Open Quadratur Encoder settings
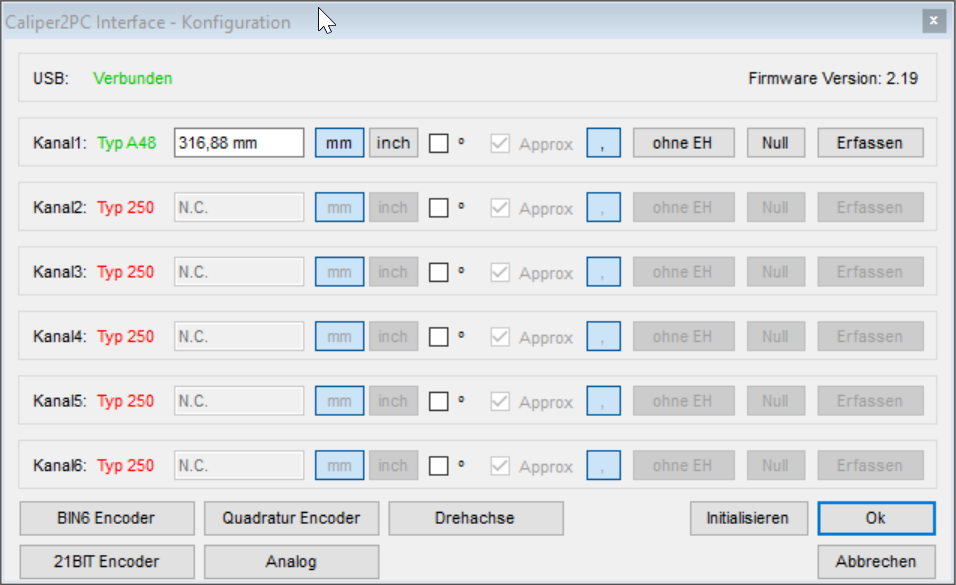The image size is (956, 585). click(x=291, y=518)
